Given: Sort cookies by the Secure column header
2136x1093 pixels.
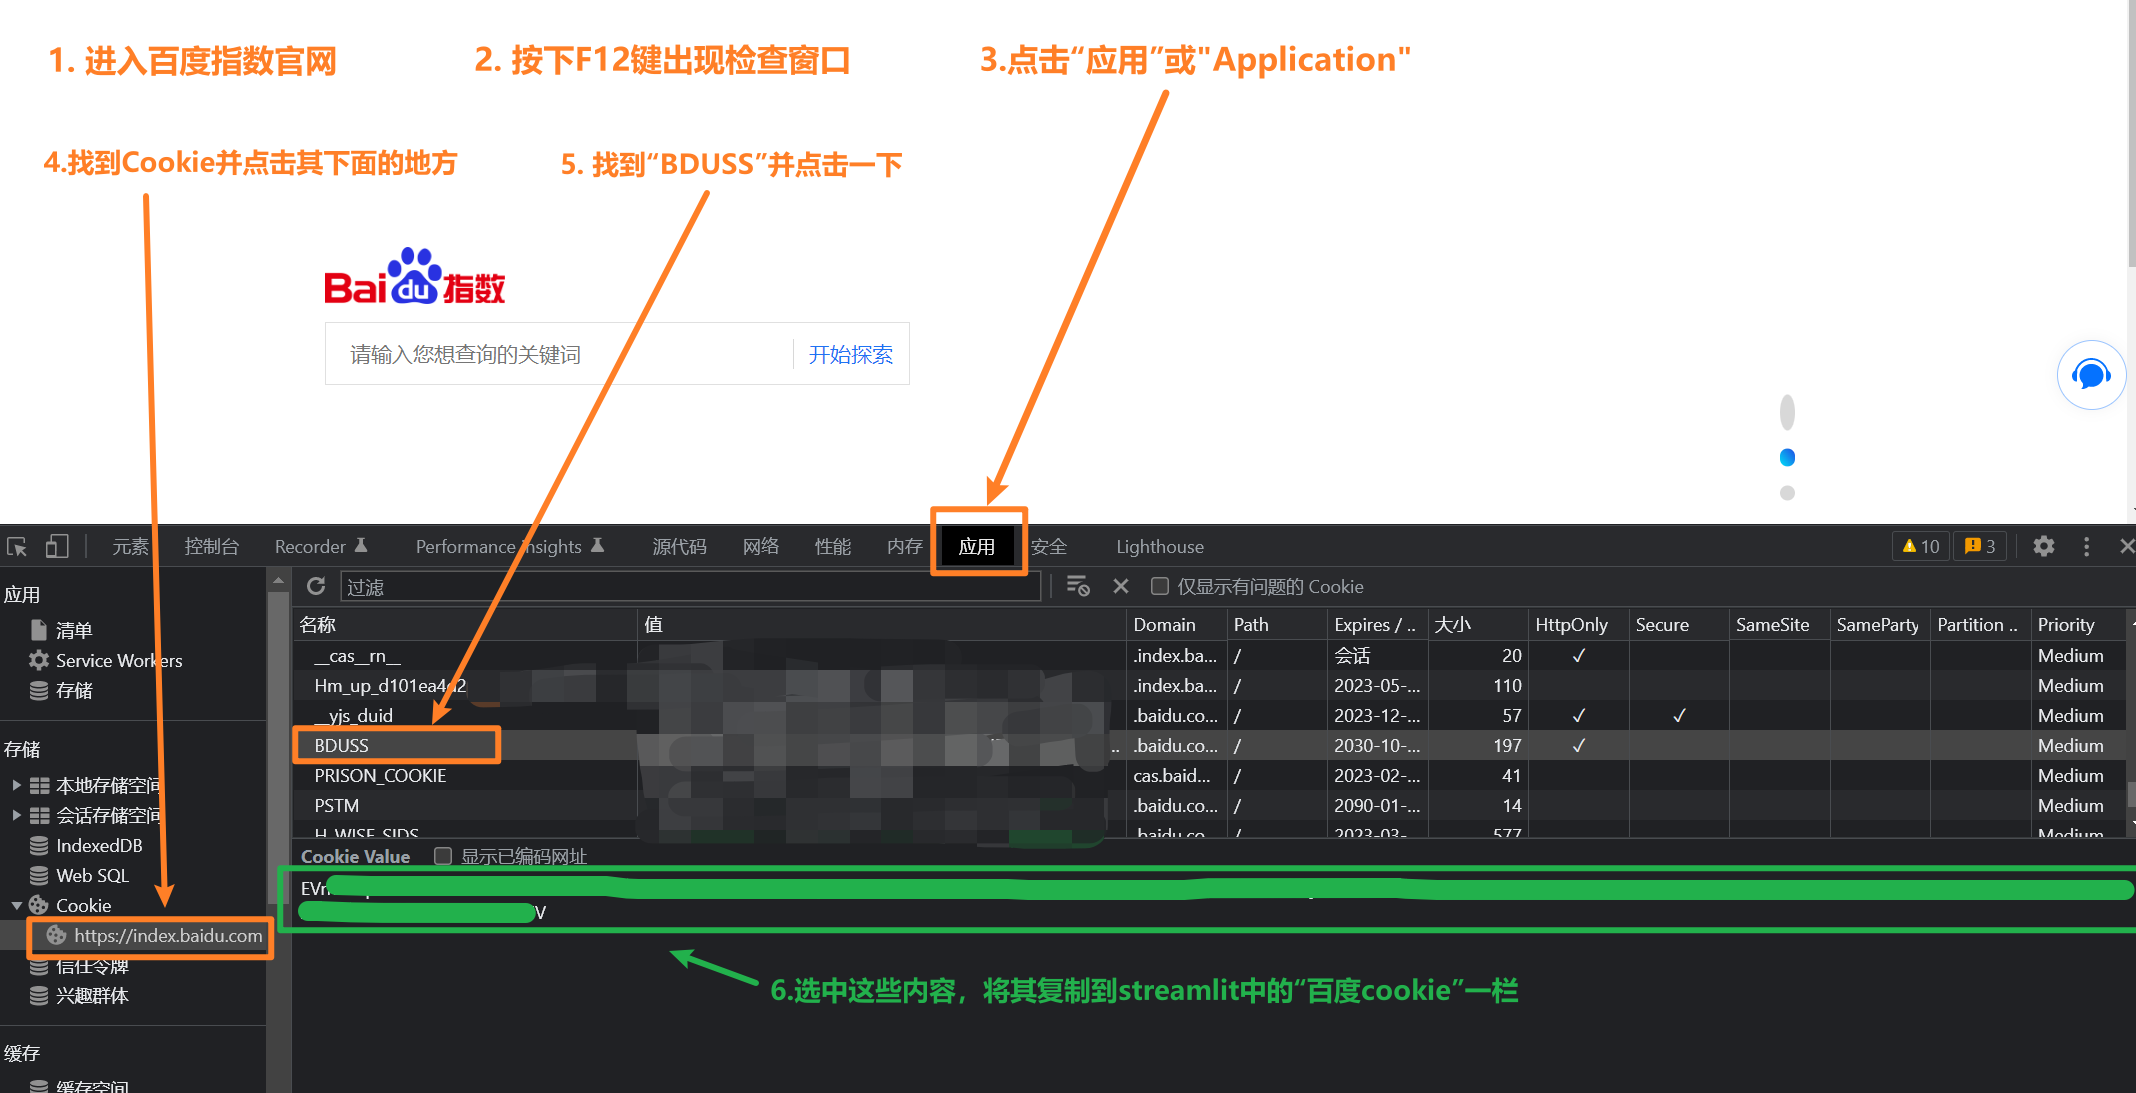Looking at the screenshot, I should 1679,624.
